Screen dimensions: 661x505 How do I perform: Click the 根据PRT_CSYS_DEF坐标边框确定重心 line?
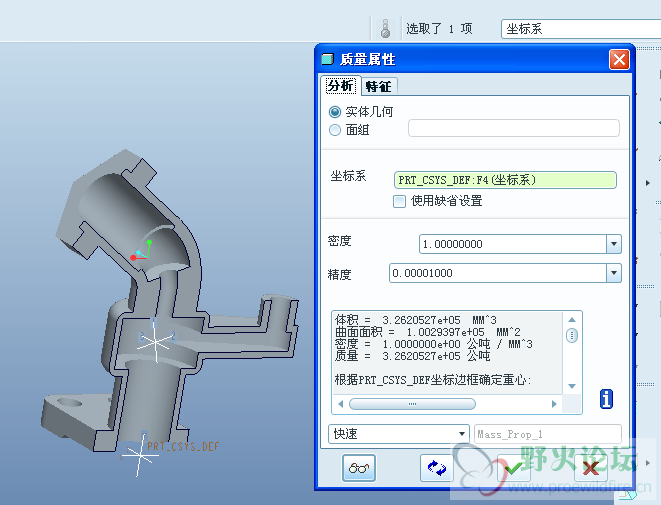click(433, 380)
